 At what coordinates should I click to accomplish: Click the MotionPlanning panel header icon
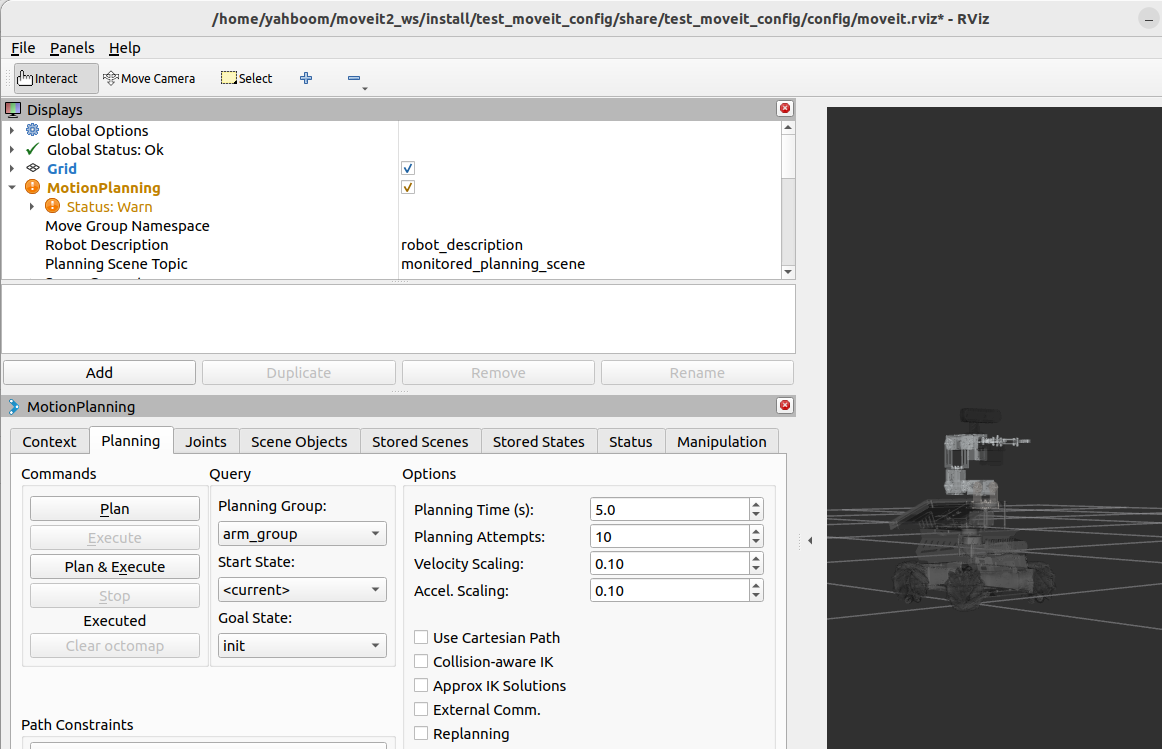(13, 407)
